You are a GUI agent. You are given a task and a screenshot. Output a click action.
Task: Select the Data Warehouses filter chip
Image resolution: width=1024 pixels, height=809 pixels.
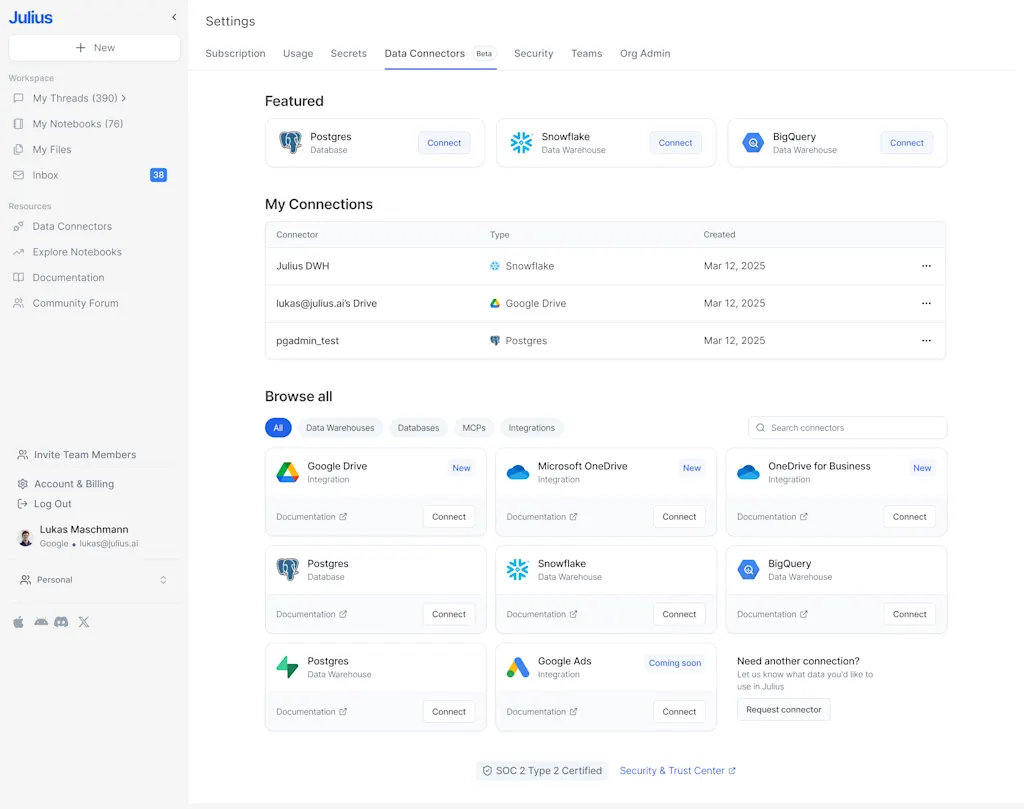pos(340,428)
